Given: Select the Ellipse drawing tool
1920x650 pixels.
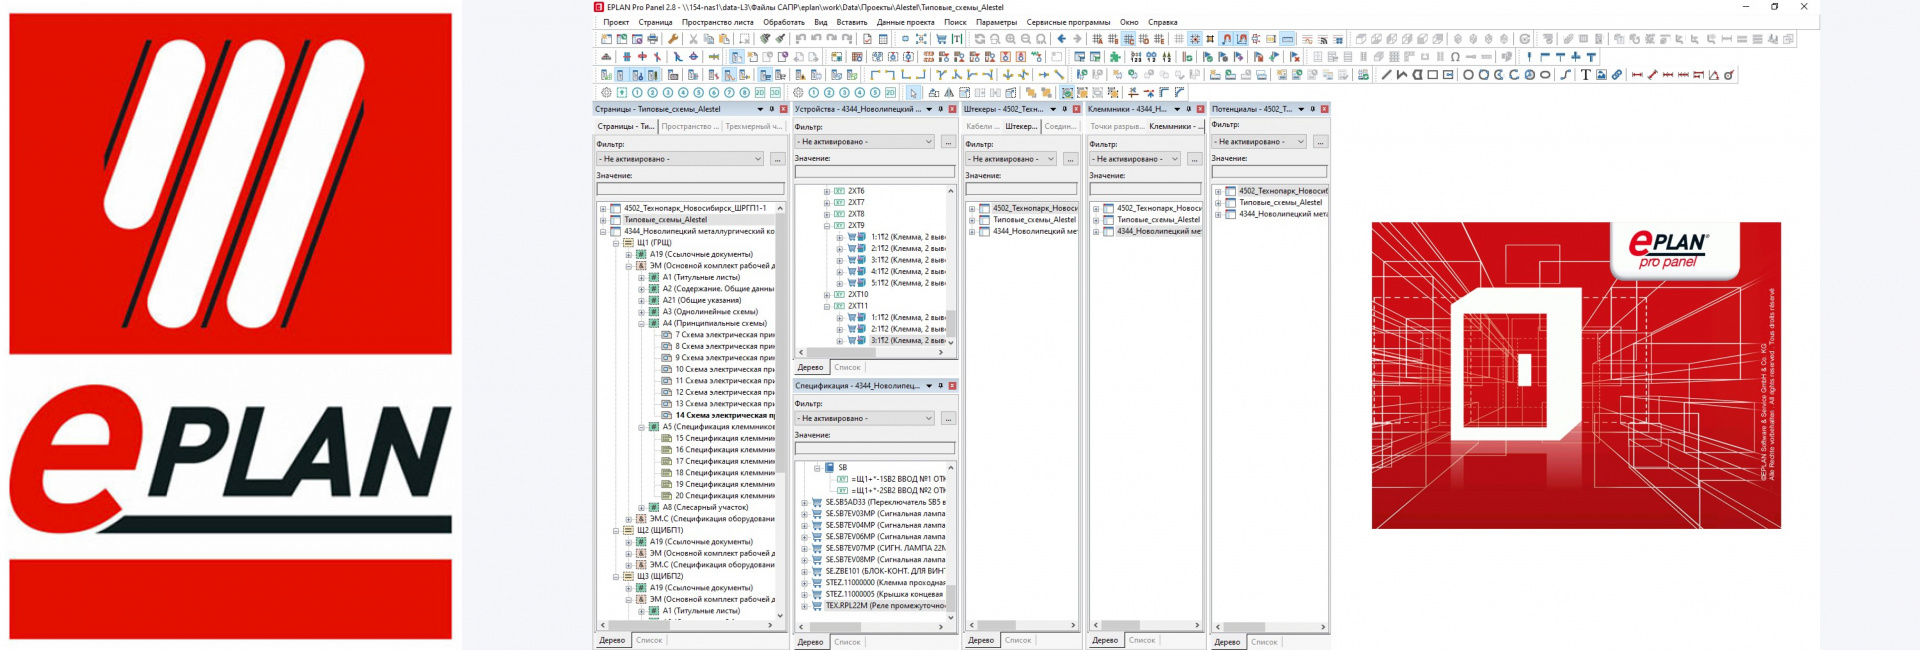Looking at the screenshot, I should click(1545, 75).
